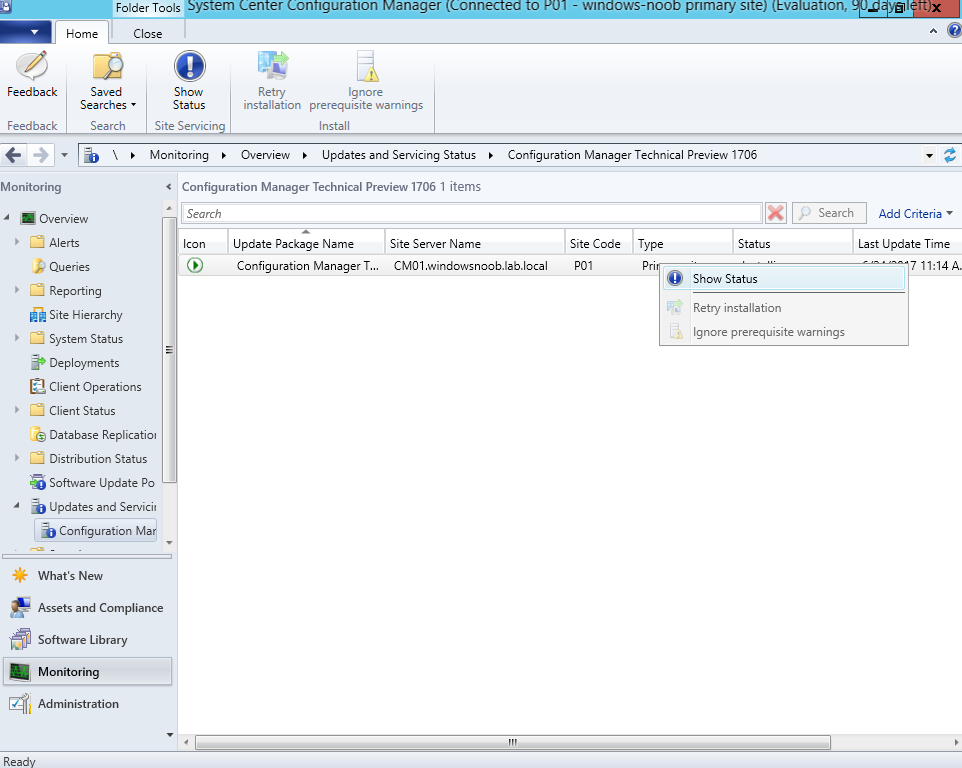Select Software Update Point node
Screen dimensions: 962x768
pos(102,483)
